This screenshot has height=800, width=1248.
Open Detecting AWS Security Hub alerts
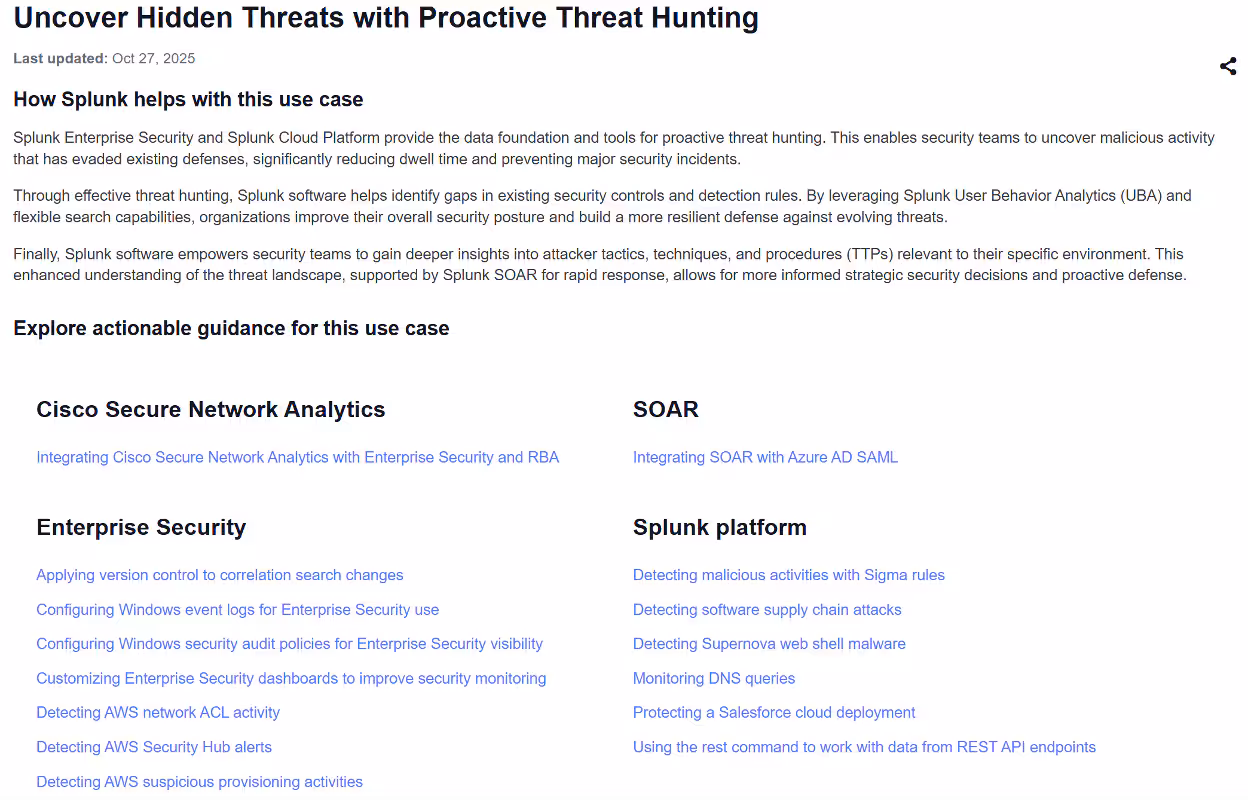coord(154,747)
